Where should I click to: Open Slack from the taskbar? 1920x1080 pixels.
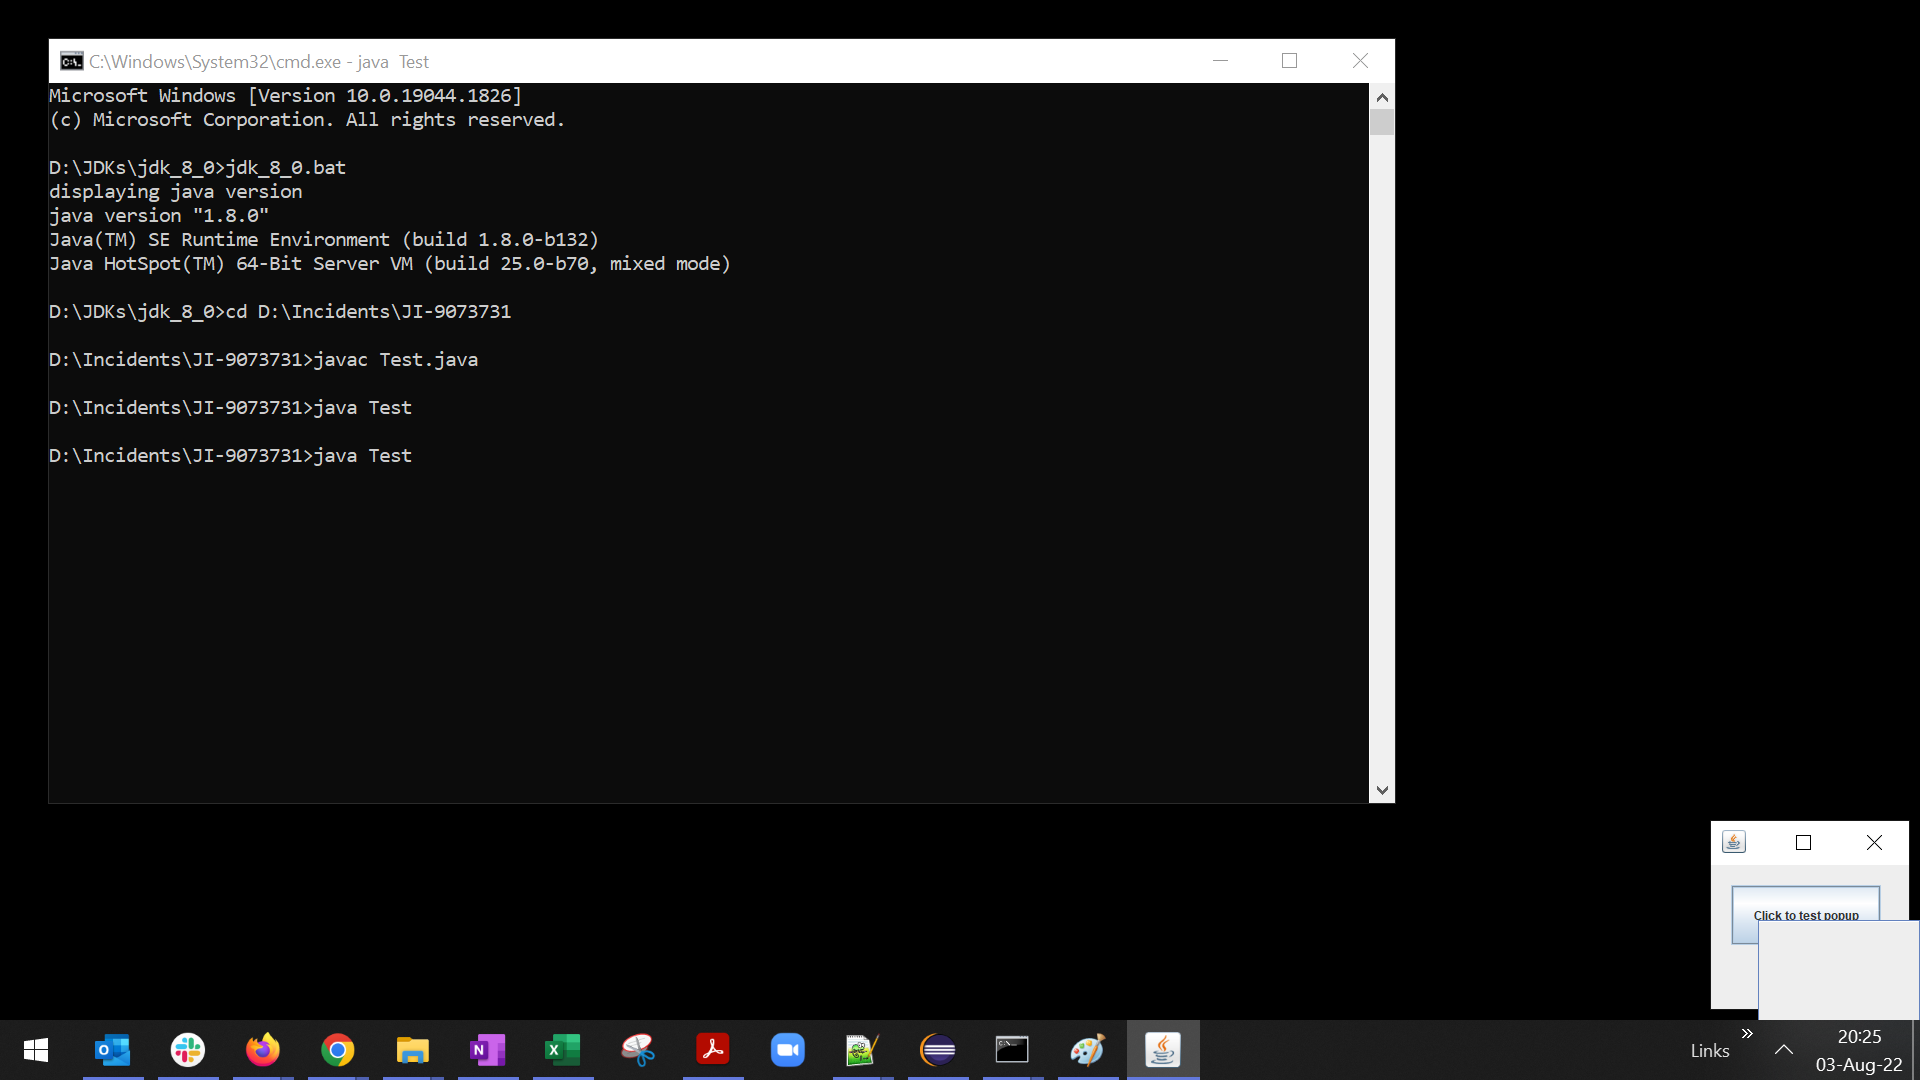tap(187, 1050)
